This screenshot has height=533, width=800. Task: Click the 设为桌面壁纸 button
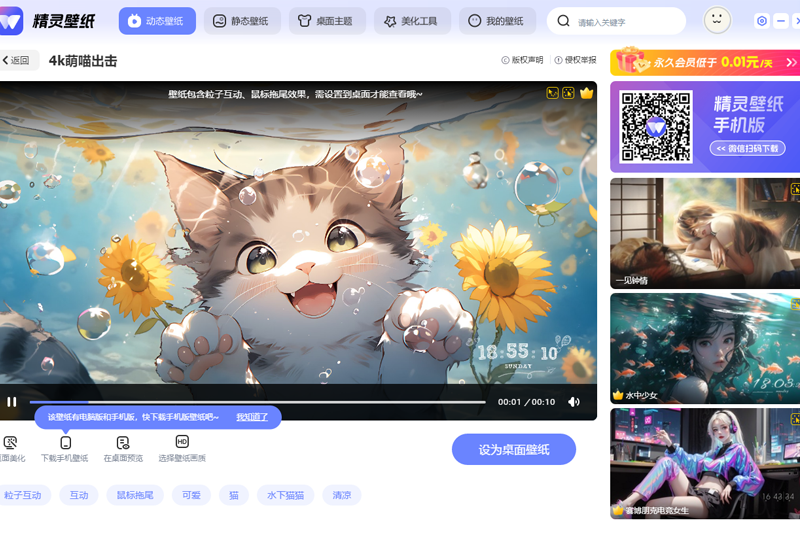click(513, 449)
